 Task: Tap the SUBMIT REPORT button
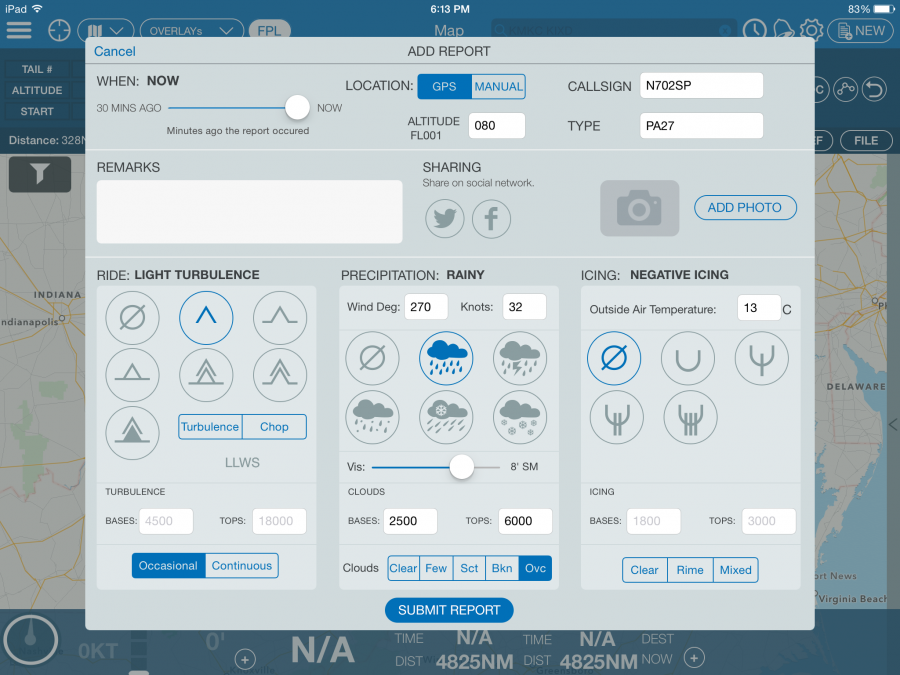coord(448,610)
